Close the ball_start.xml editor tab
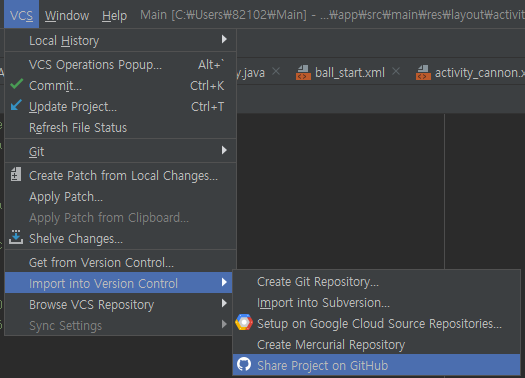This screenshot has height=378, width=525. pyautogui.click(x=396, y=71)
